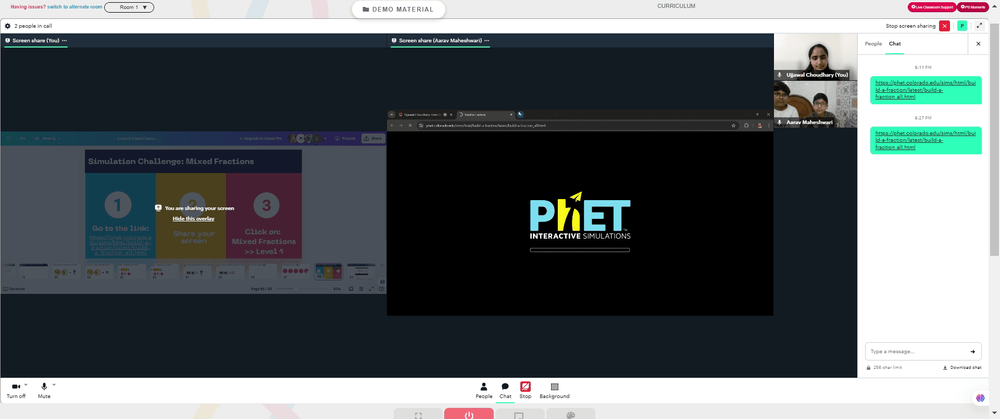Open People from bottom toolbar
The image size is (1000, 419).
pyautogui.click(x=484, y=390)
